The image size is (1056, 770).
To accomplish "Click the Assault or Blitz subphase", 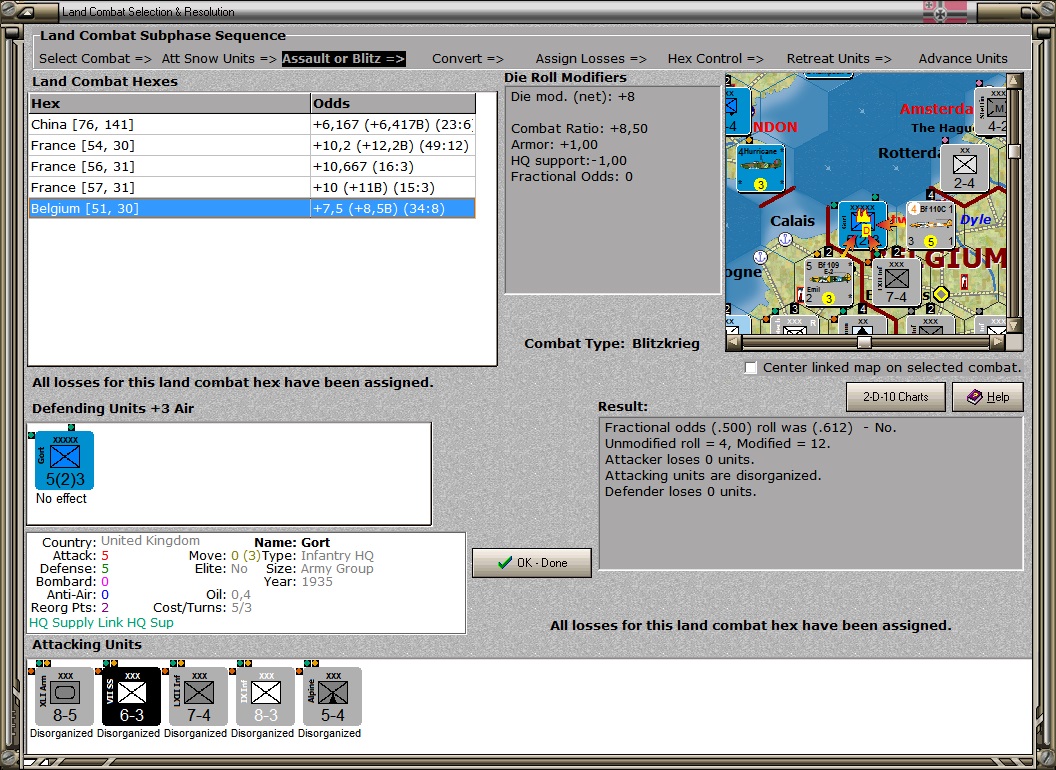I will [x=343, y=59].
